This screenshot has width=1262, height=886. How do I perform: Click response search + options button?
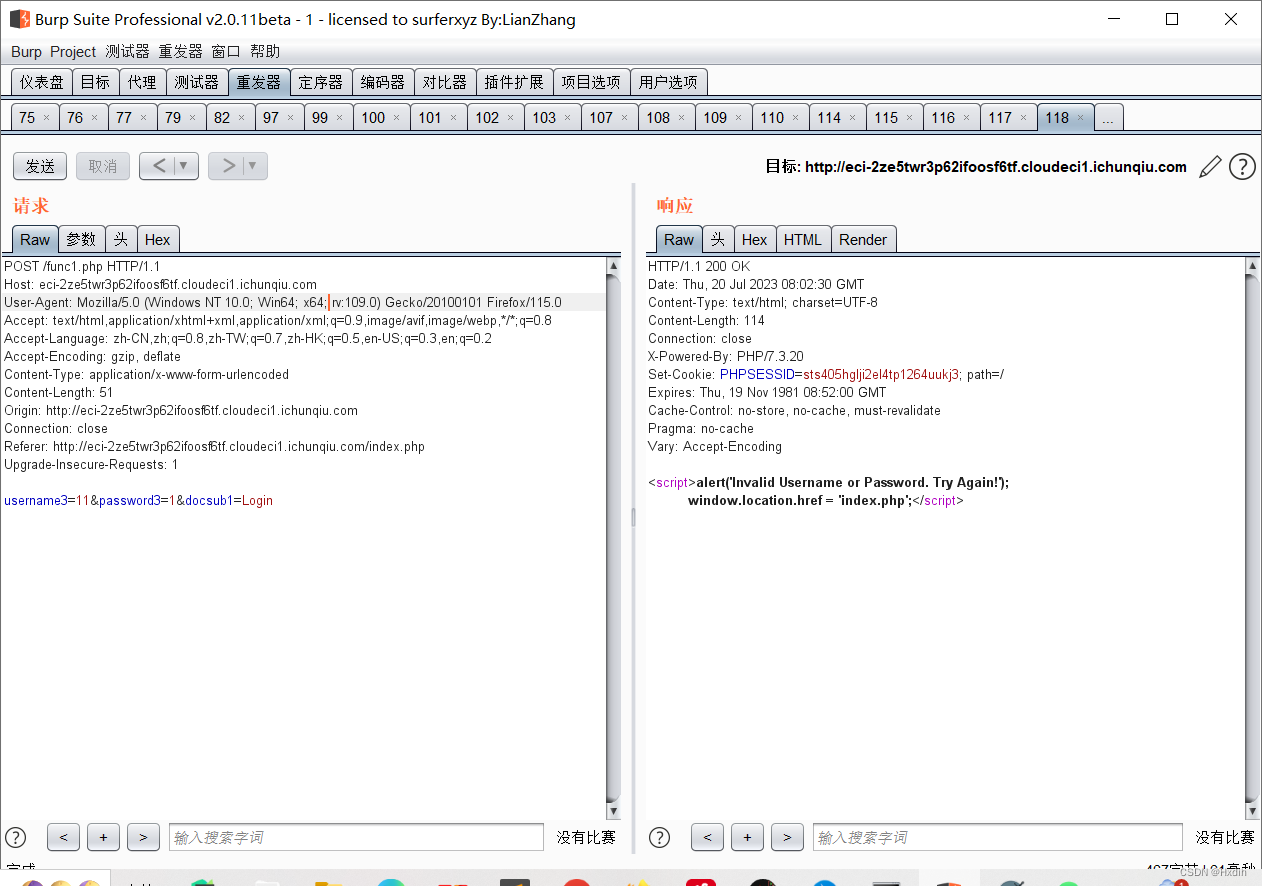point(747,837)
